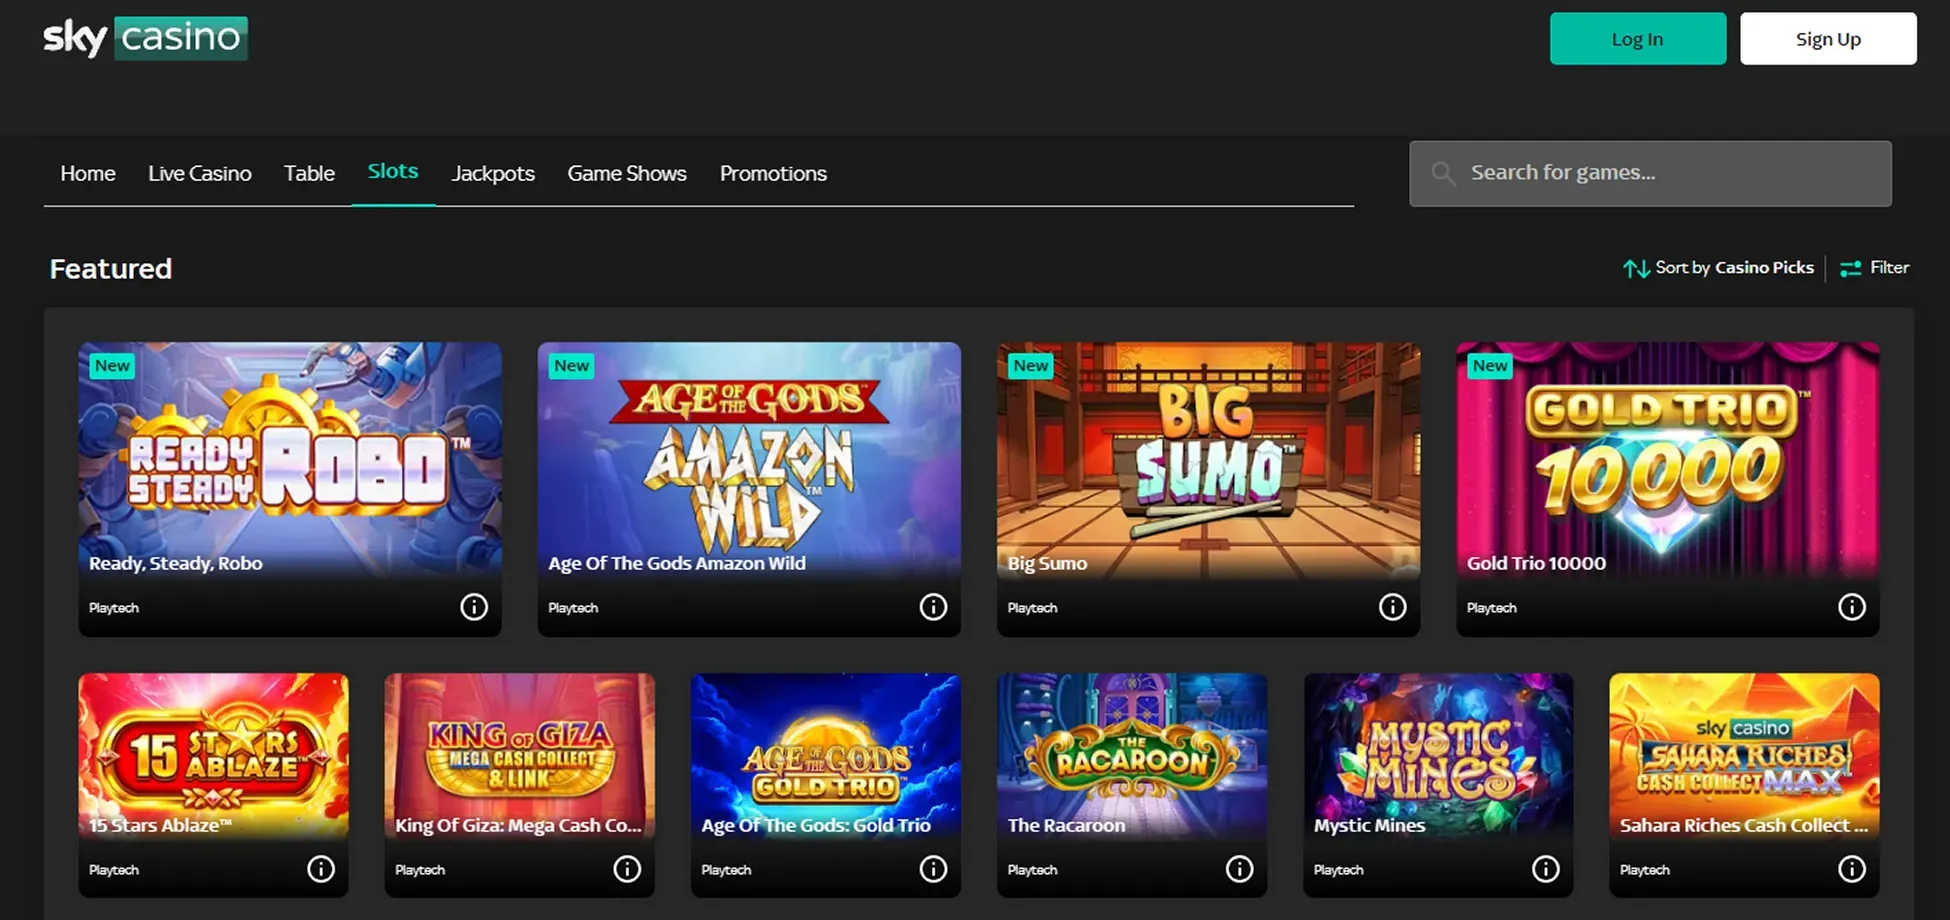The image size is (1950, 920).
Task: Switch to Game Shows tab
Action: (627, 173)
